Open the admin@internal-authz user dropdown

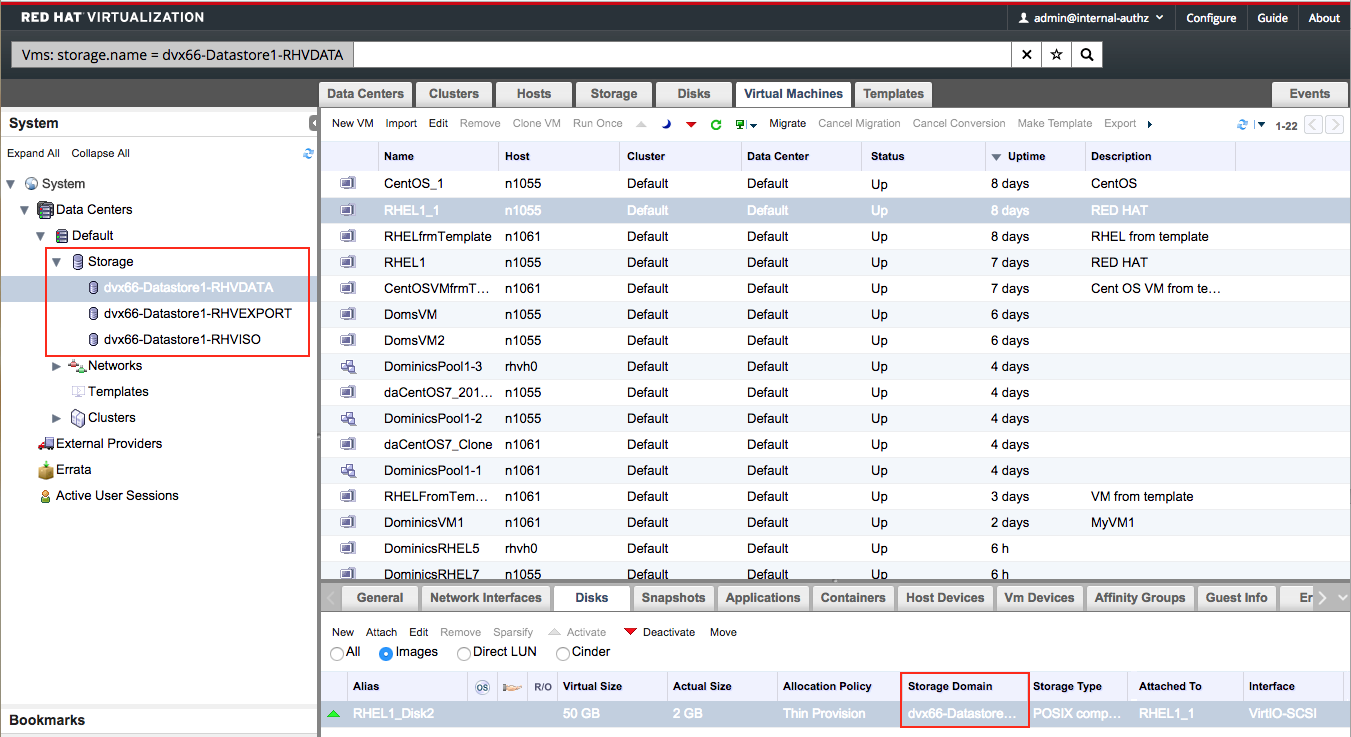coord(1090,18)
